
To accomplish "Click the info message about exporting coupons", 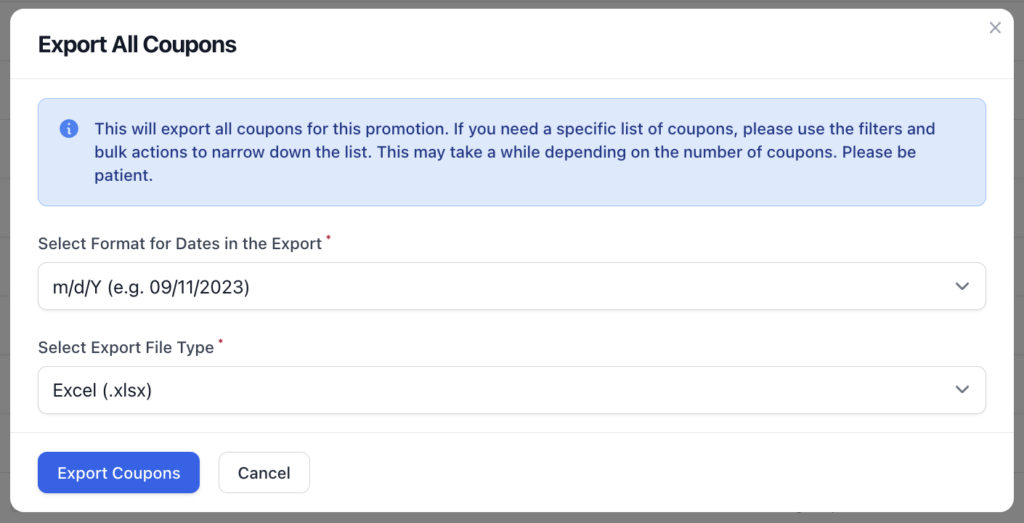I will click(511, 152).
